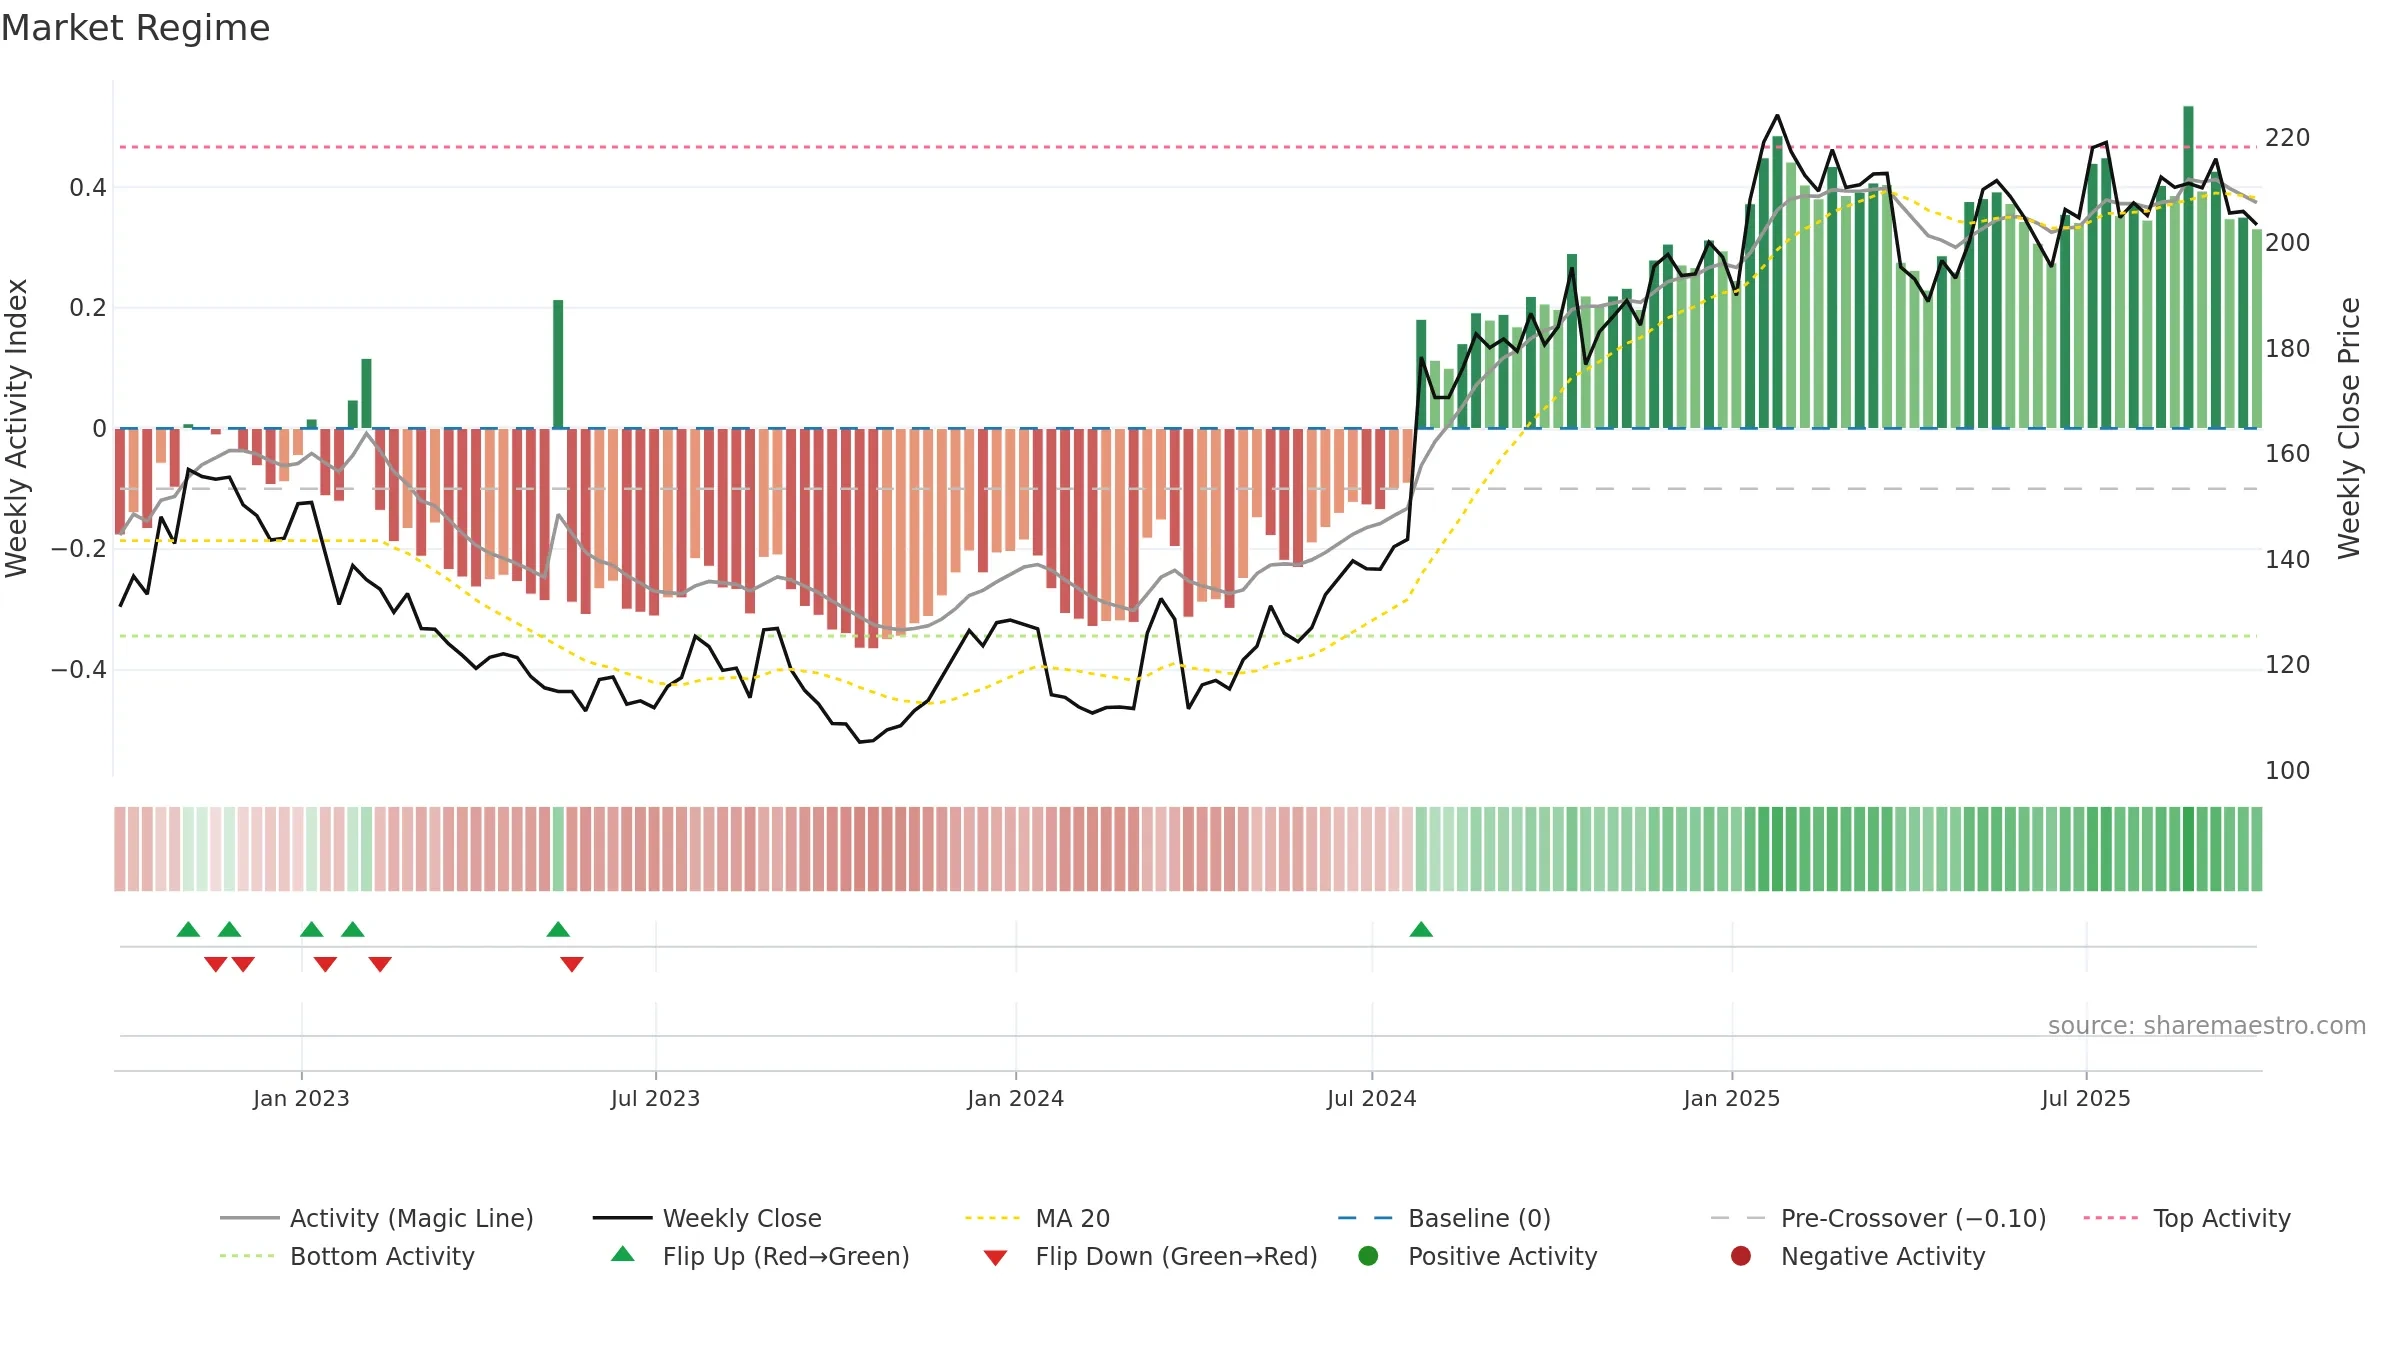Toggle the Bottom Activity legend entry

347,1256
